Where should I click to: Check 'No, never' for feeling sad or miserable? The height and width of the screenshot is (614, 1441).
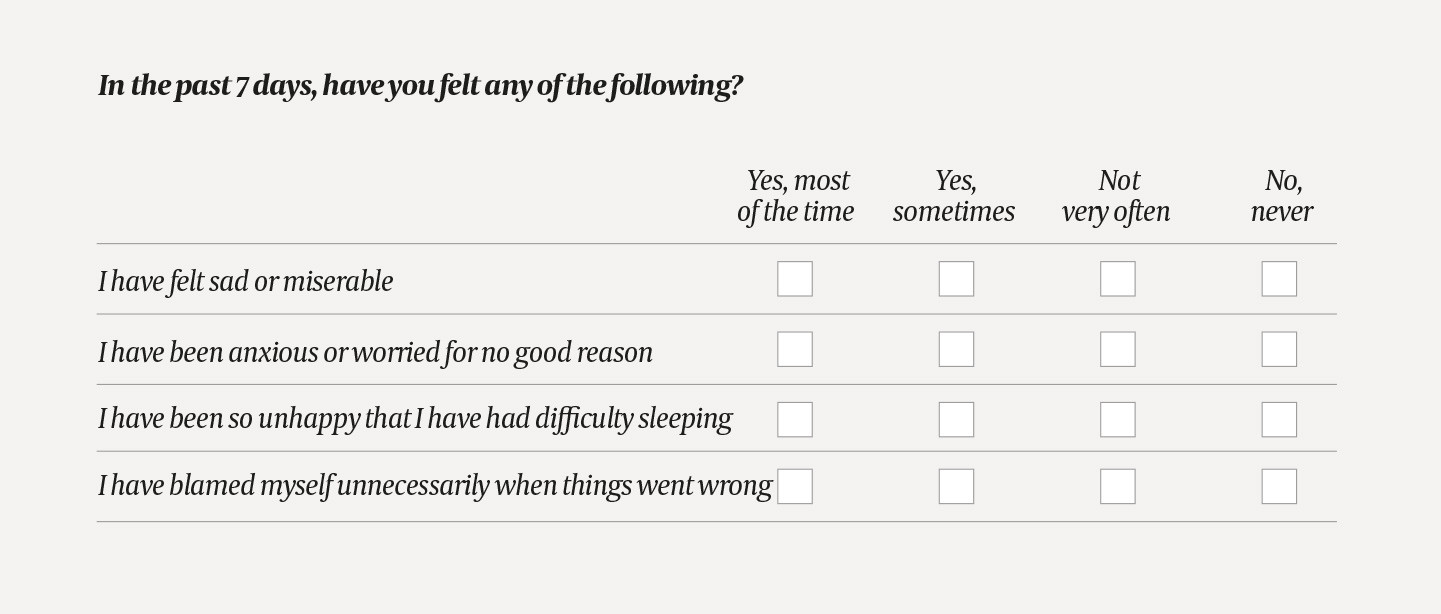[1279, 279]
